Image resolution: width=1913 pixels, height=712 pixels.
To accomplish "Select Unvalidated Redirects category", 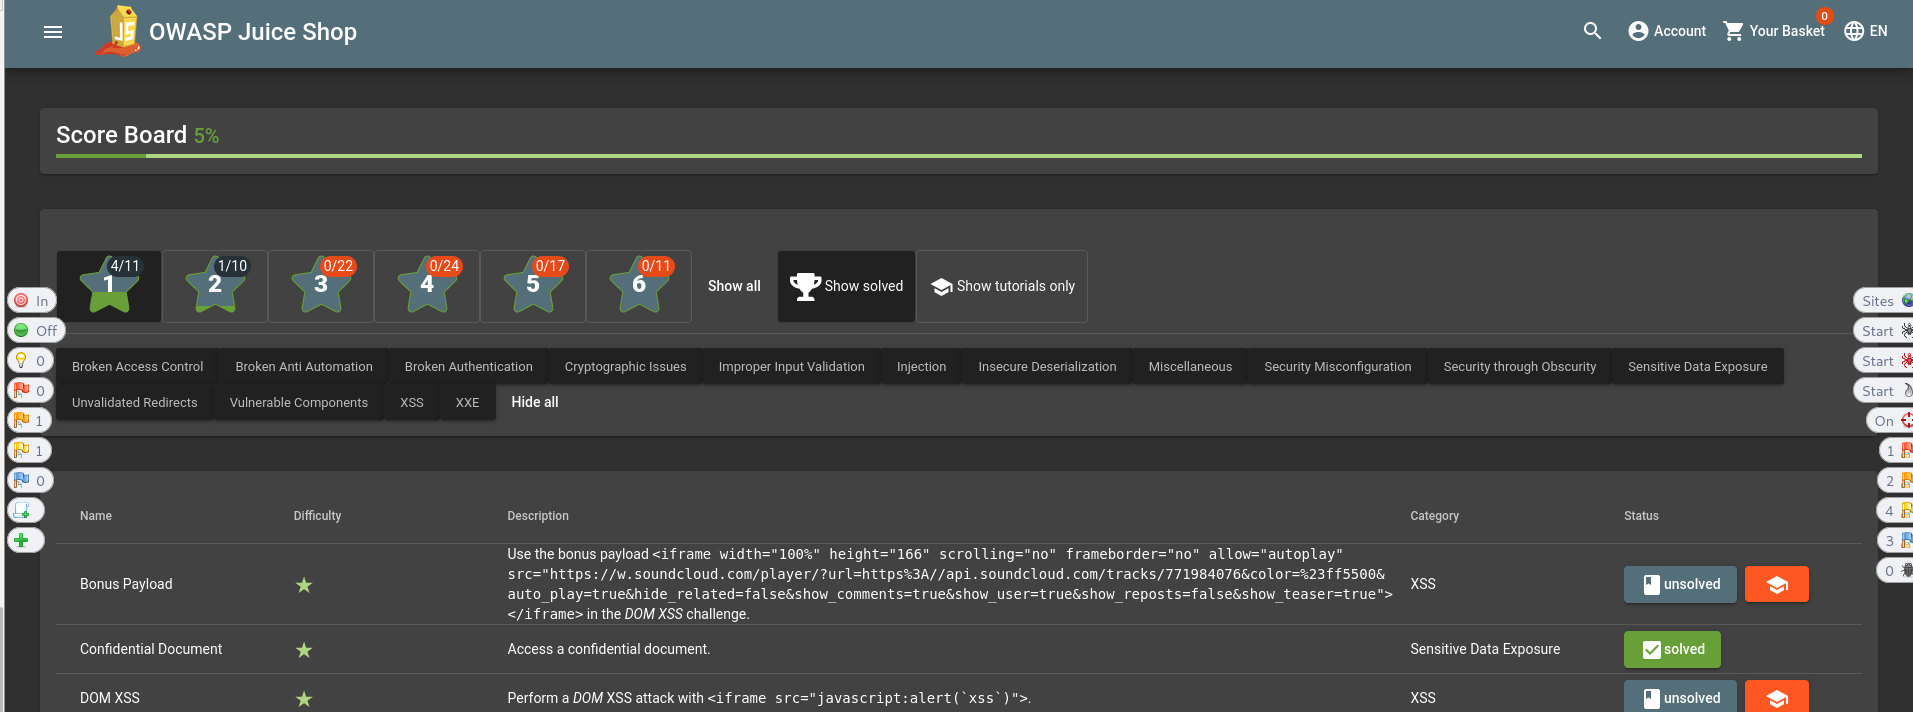I will click(135, 402).
